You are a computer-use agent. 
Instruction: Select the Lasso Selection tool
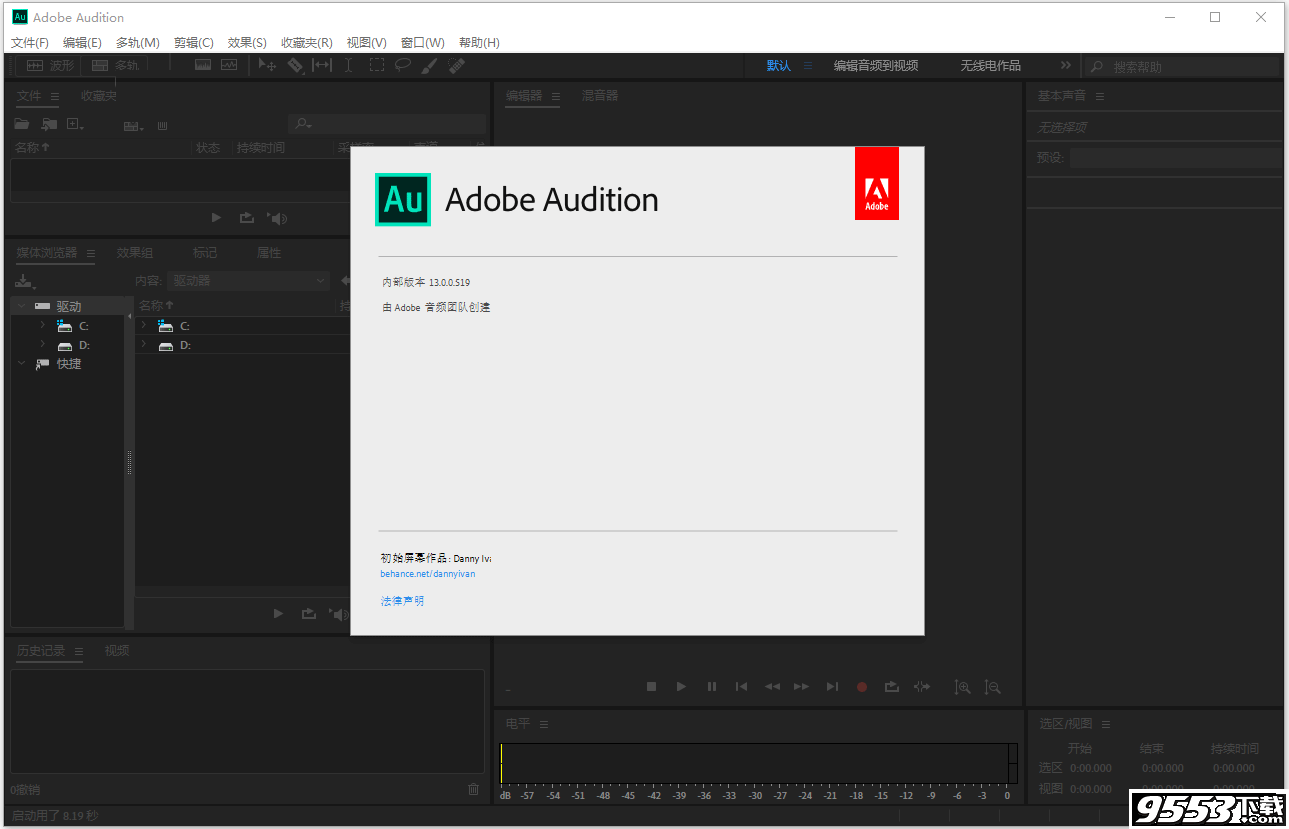(402, 65)
